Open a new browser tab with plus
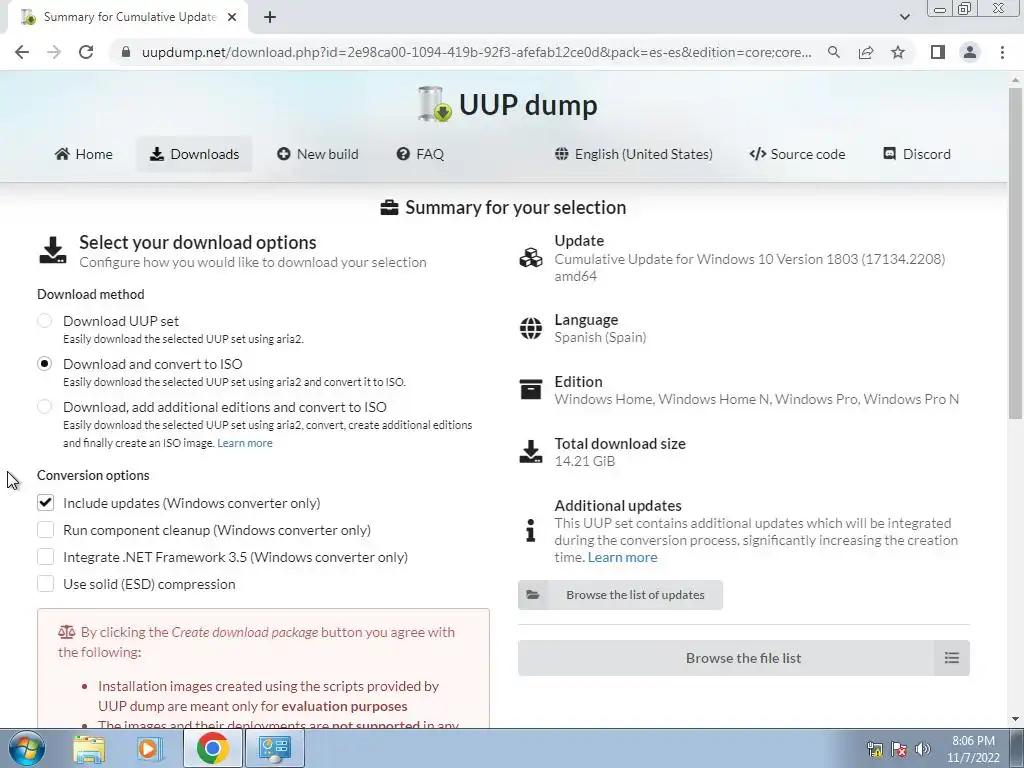The width and height of the screenshot is (1024, 768). 270,17
